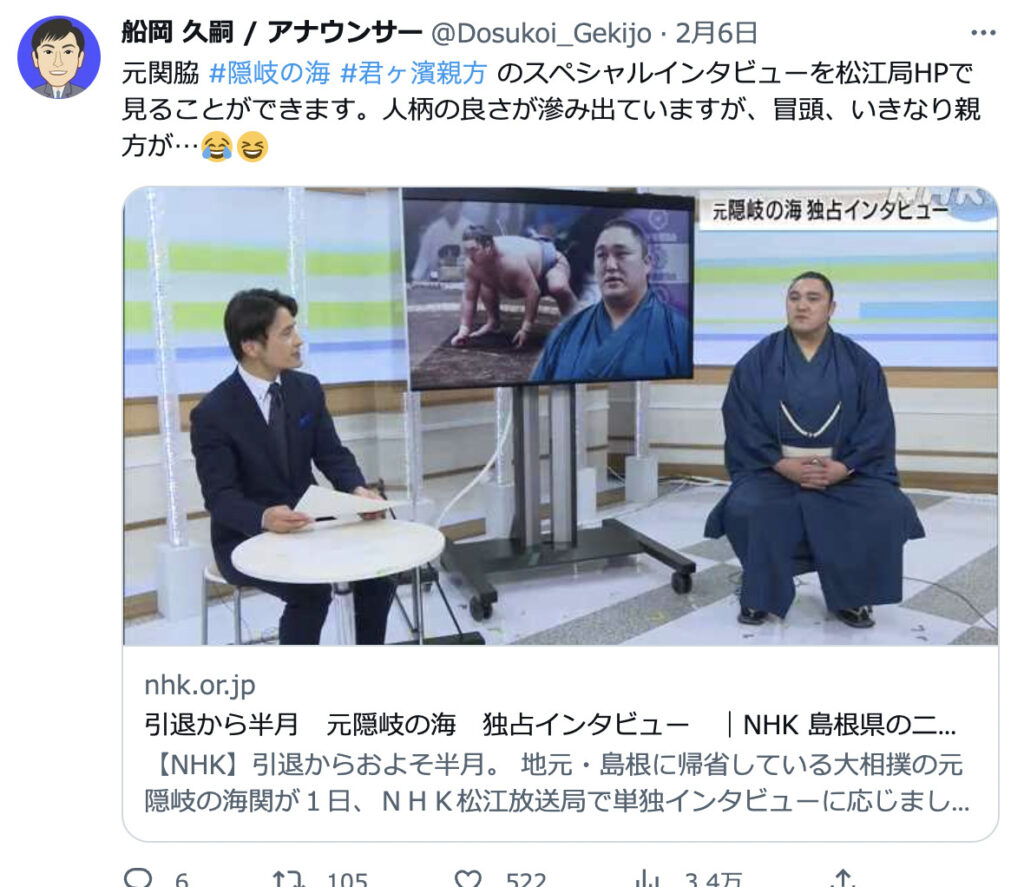Image resolution: width=1024 pixels, height=887 pixels.
Task: Open the 2月6日 tweet date link
Action: point(716,33)
